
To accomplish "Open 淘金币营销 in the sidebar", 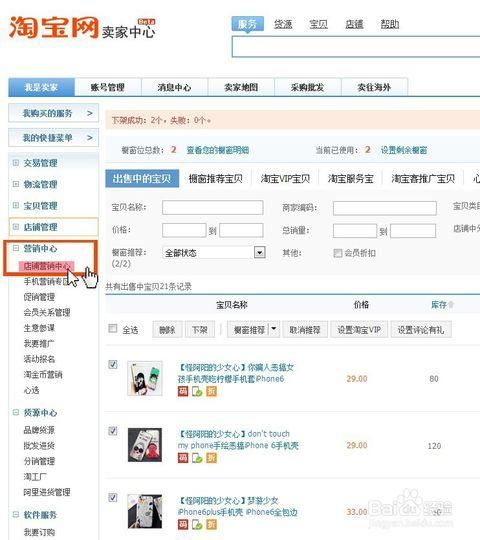I will click(x=43, y=374).
